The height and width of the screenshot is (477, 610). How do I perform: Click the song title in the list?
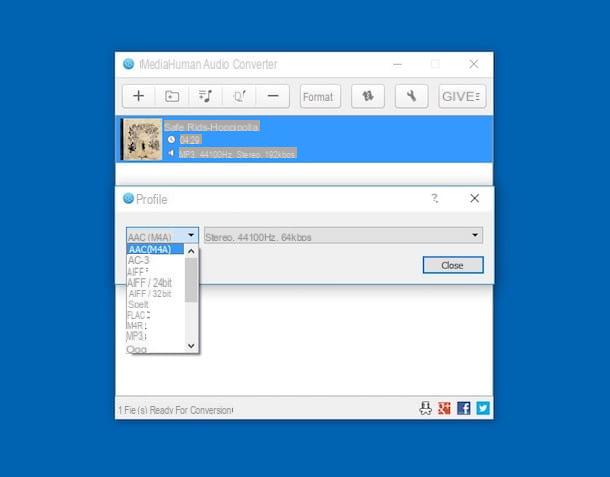[x=212, y=127]
